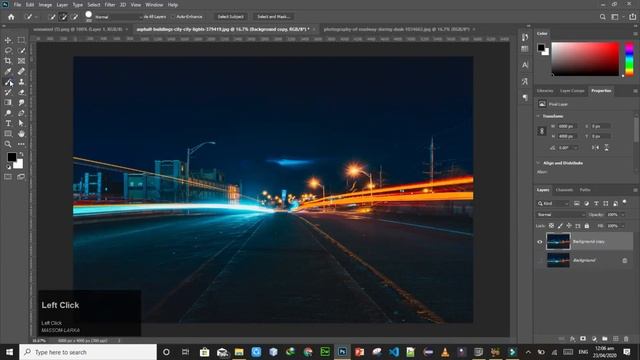This screenshot has height=360, width=640.
Task: Select the Pen tool
Action: coord(21,113)
